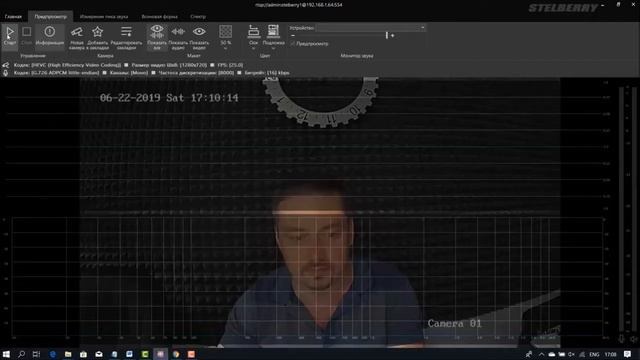The image size is (640, 360).
Task: Click the ENG language indicator
Action: pos(594,354)
